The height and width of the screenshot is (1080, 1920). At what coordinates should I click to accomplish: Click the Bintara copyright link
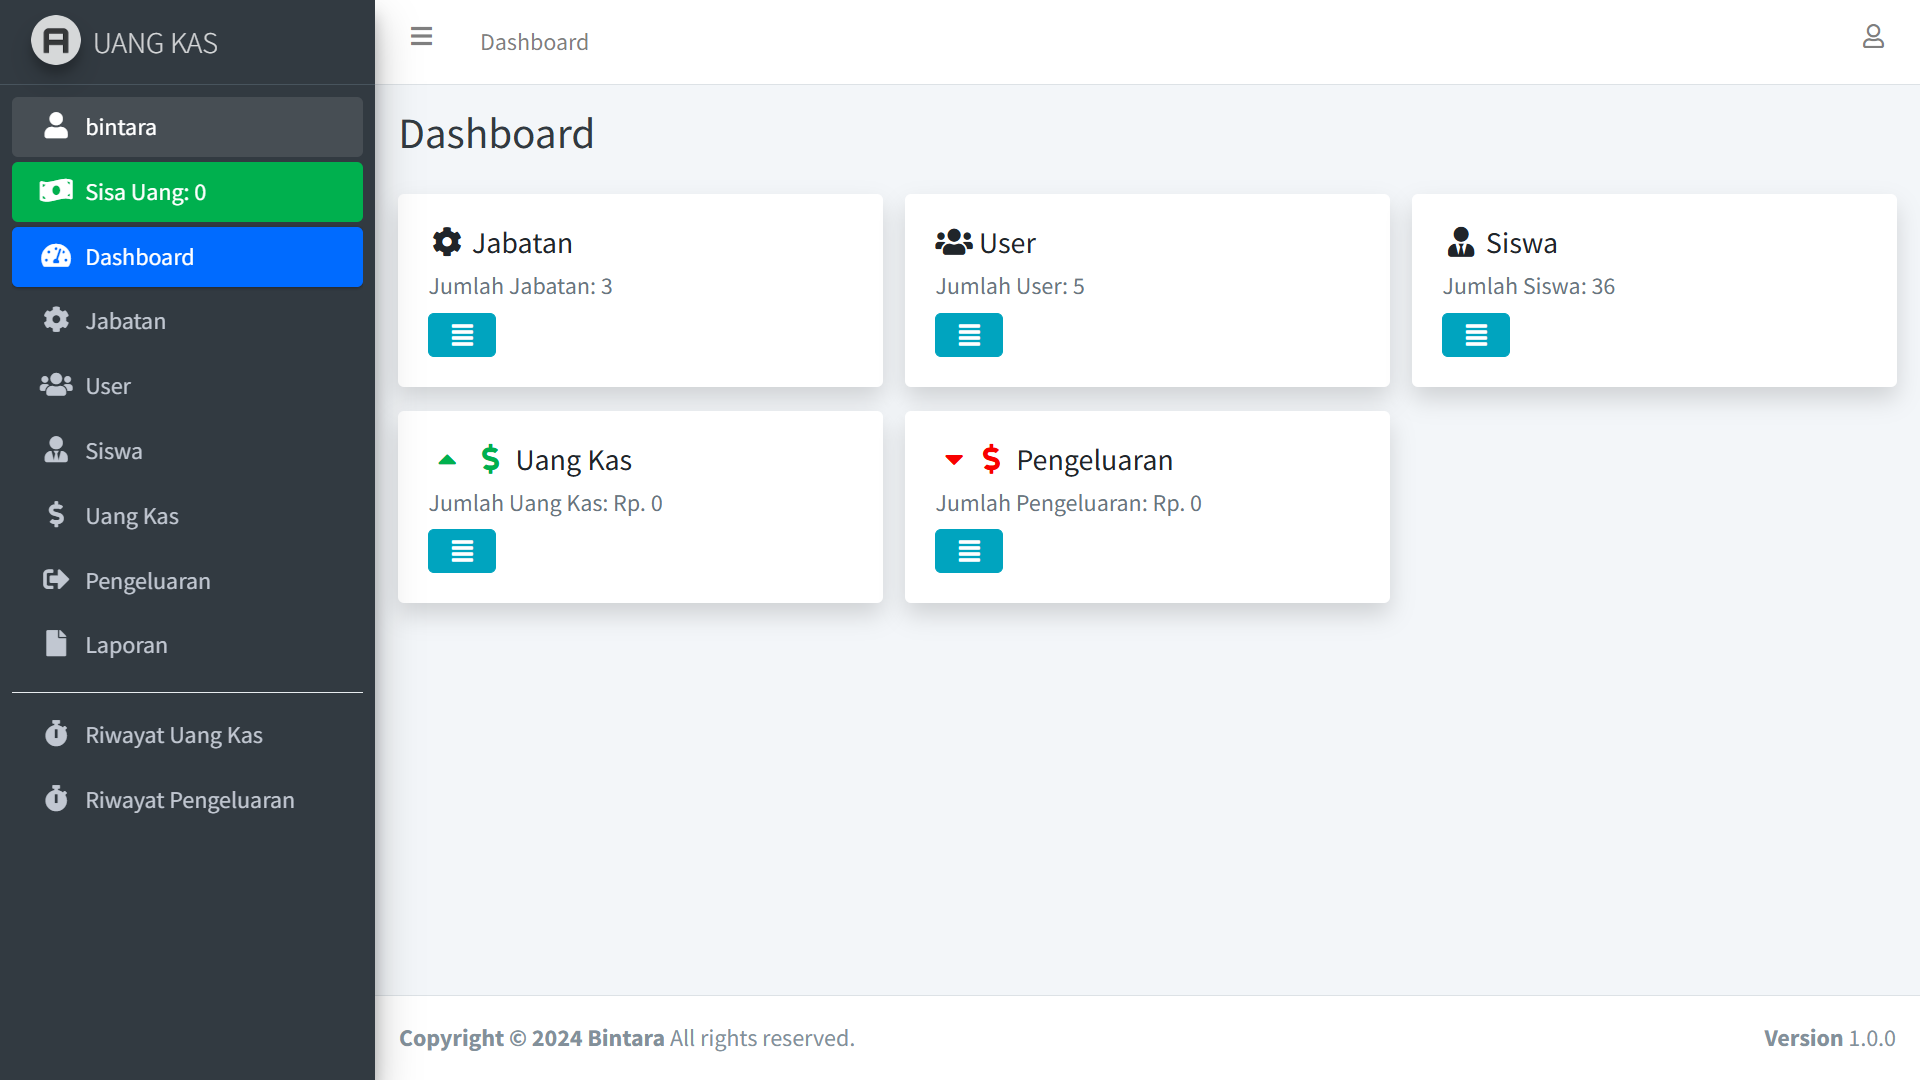coord(625,1038)
